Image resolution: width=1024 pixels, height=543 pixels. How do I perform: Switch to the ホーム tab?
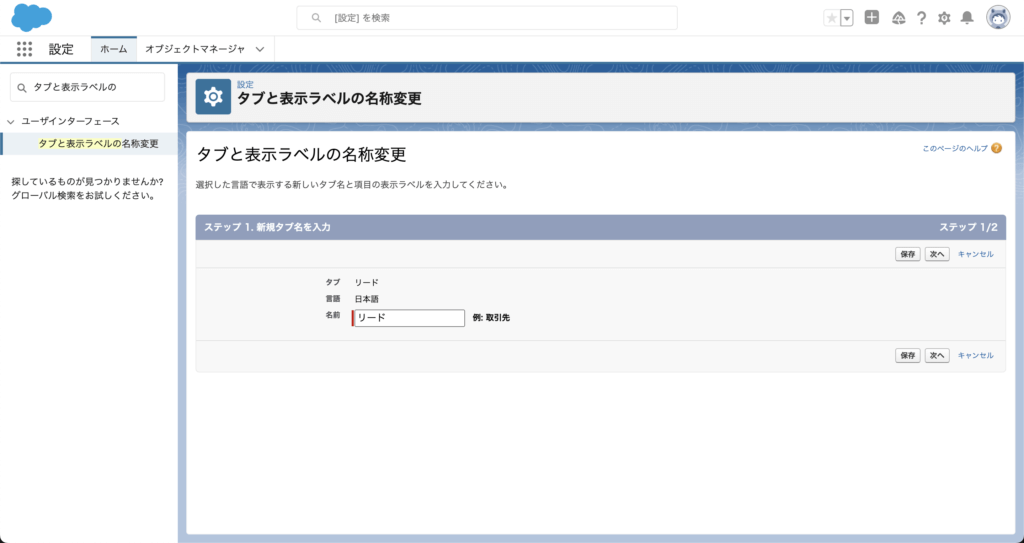(114, 49)
